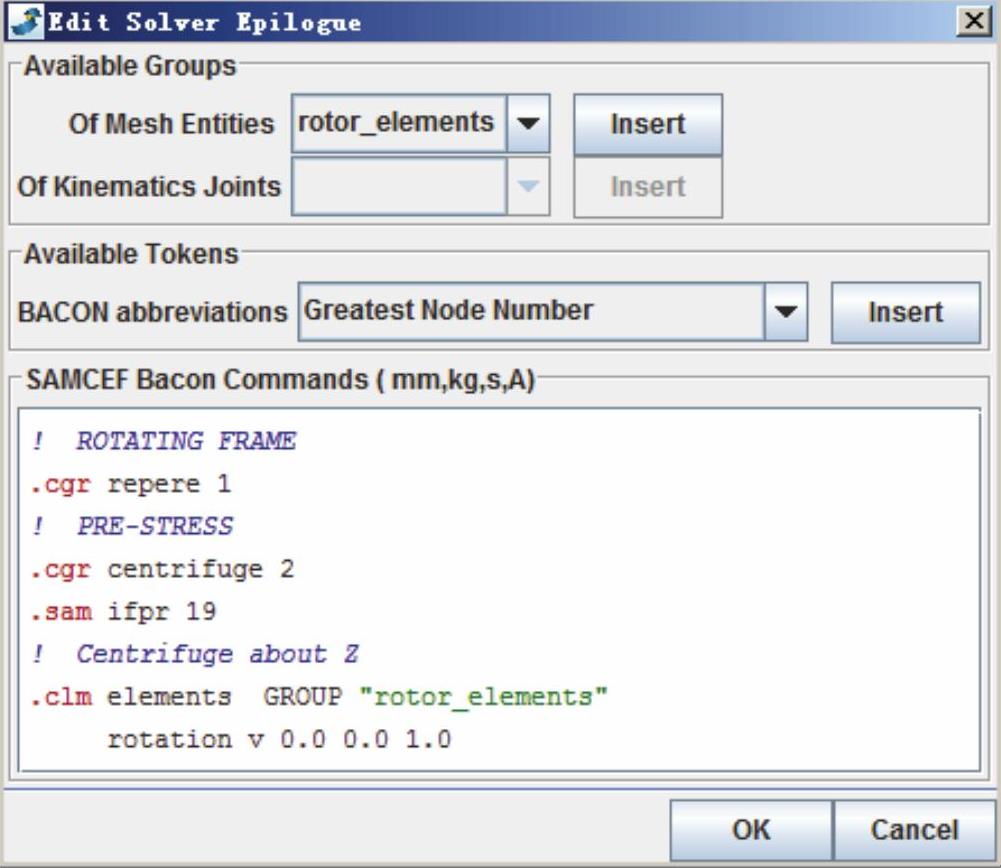Open the Mesh Entities dropdown arrow

tap(529, 124)
